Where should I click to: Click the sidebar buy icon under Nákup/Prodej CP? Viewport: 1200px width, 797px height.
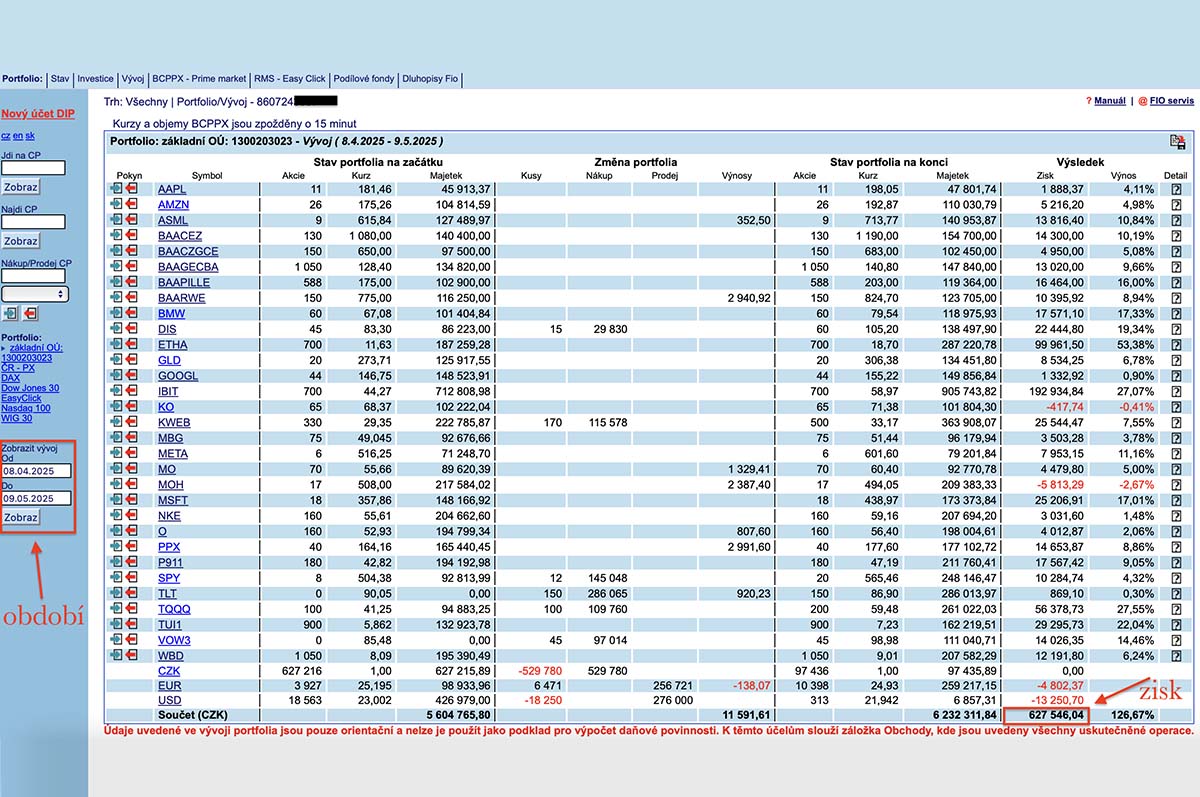pyautogui.click(x=9, y=313)
